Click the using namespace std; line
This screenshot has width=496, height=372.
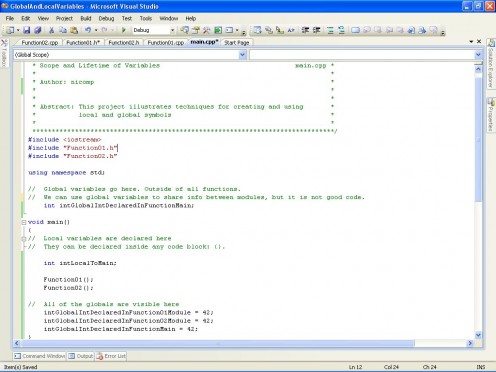click(x=66, y=173)
